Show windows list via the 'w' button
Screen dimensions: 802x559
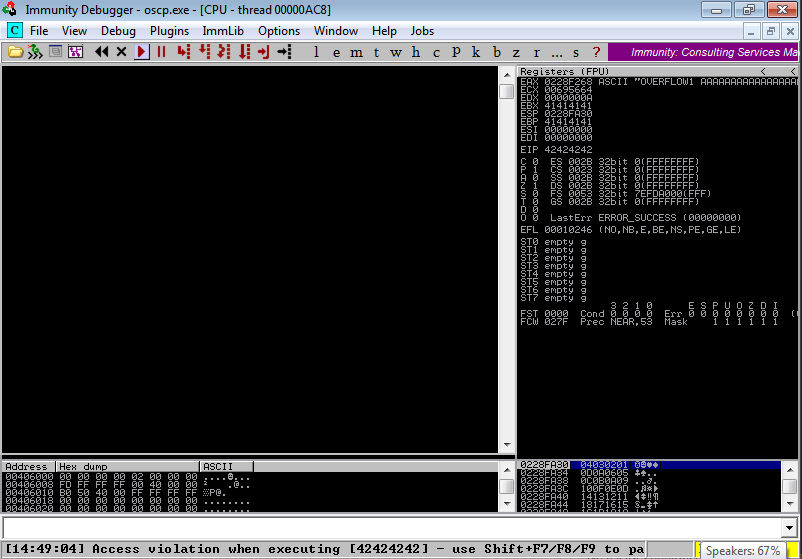pos(395,52)
